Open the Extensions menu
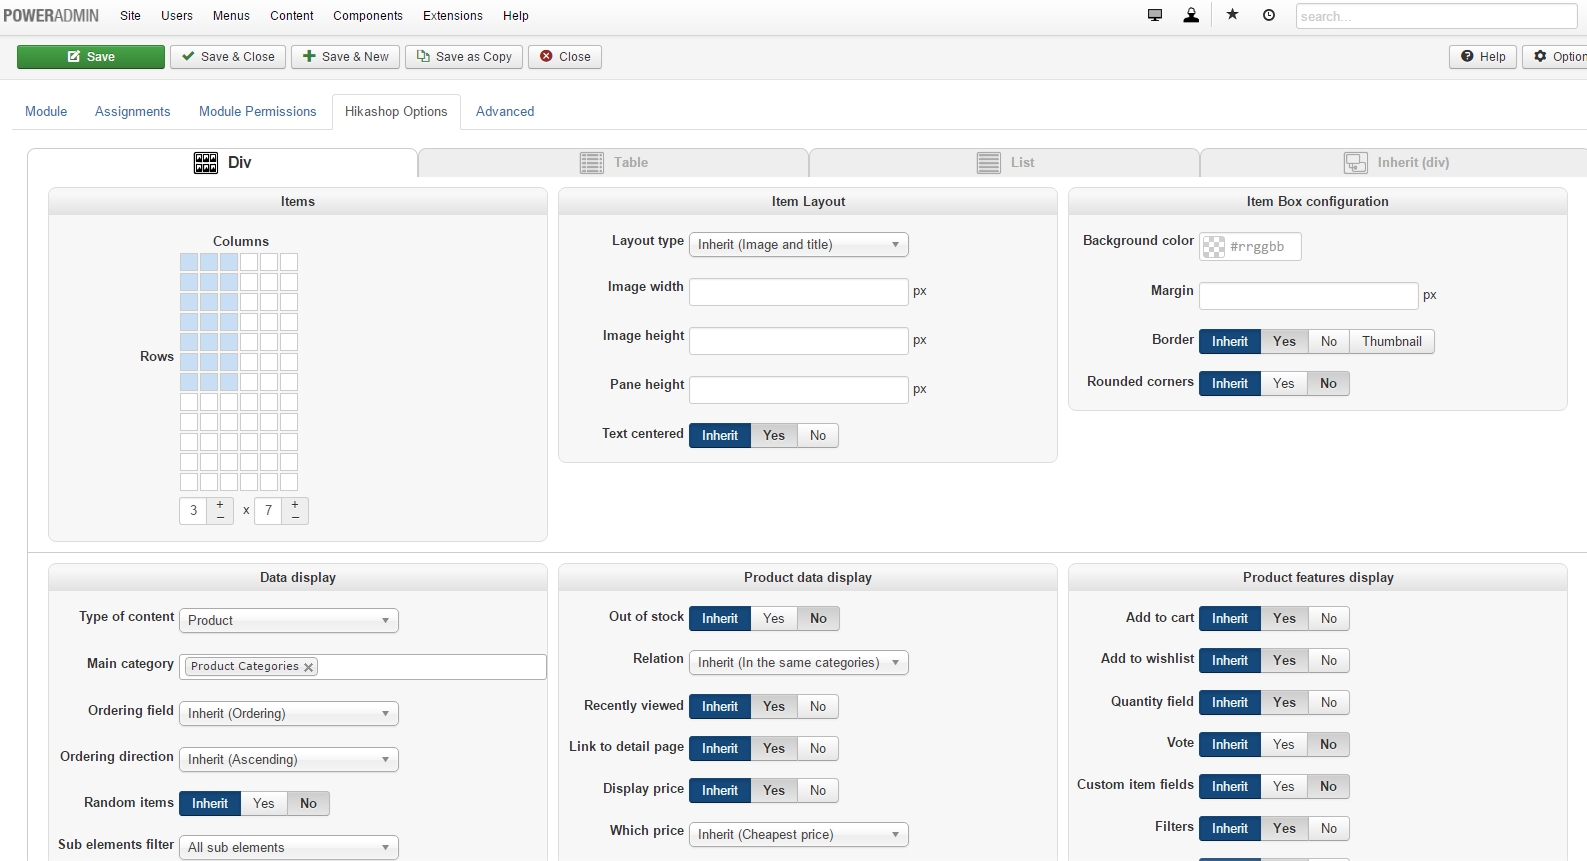Screen dimensions: 1587x861 click(x=452, y=16)
